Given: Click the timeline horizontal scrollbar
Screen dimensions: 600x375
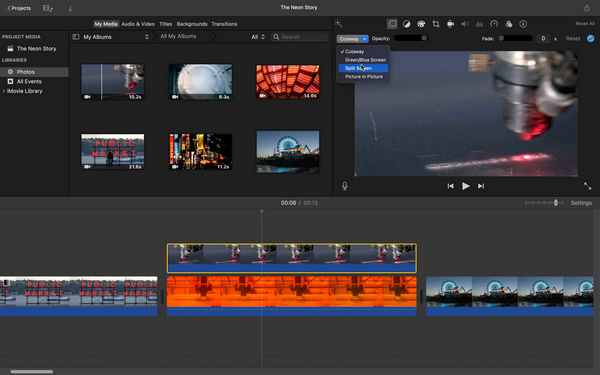Looking at the screenshot, I should coord(32,372).
